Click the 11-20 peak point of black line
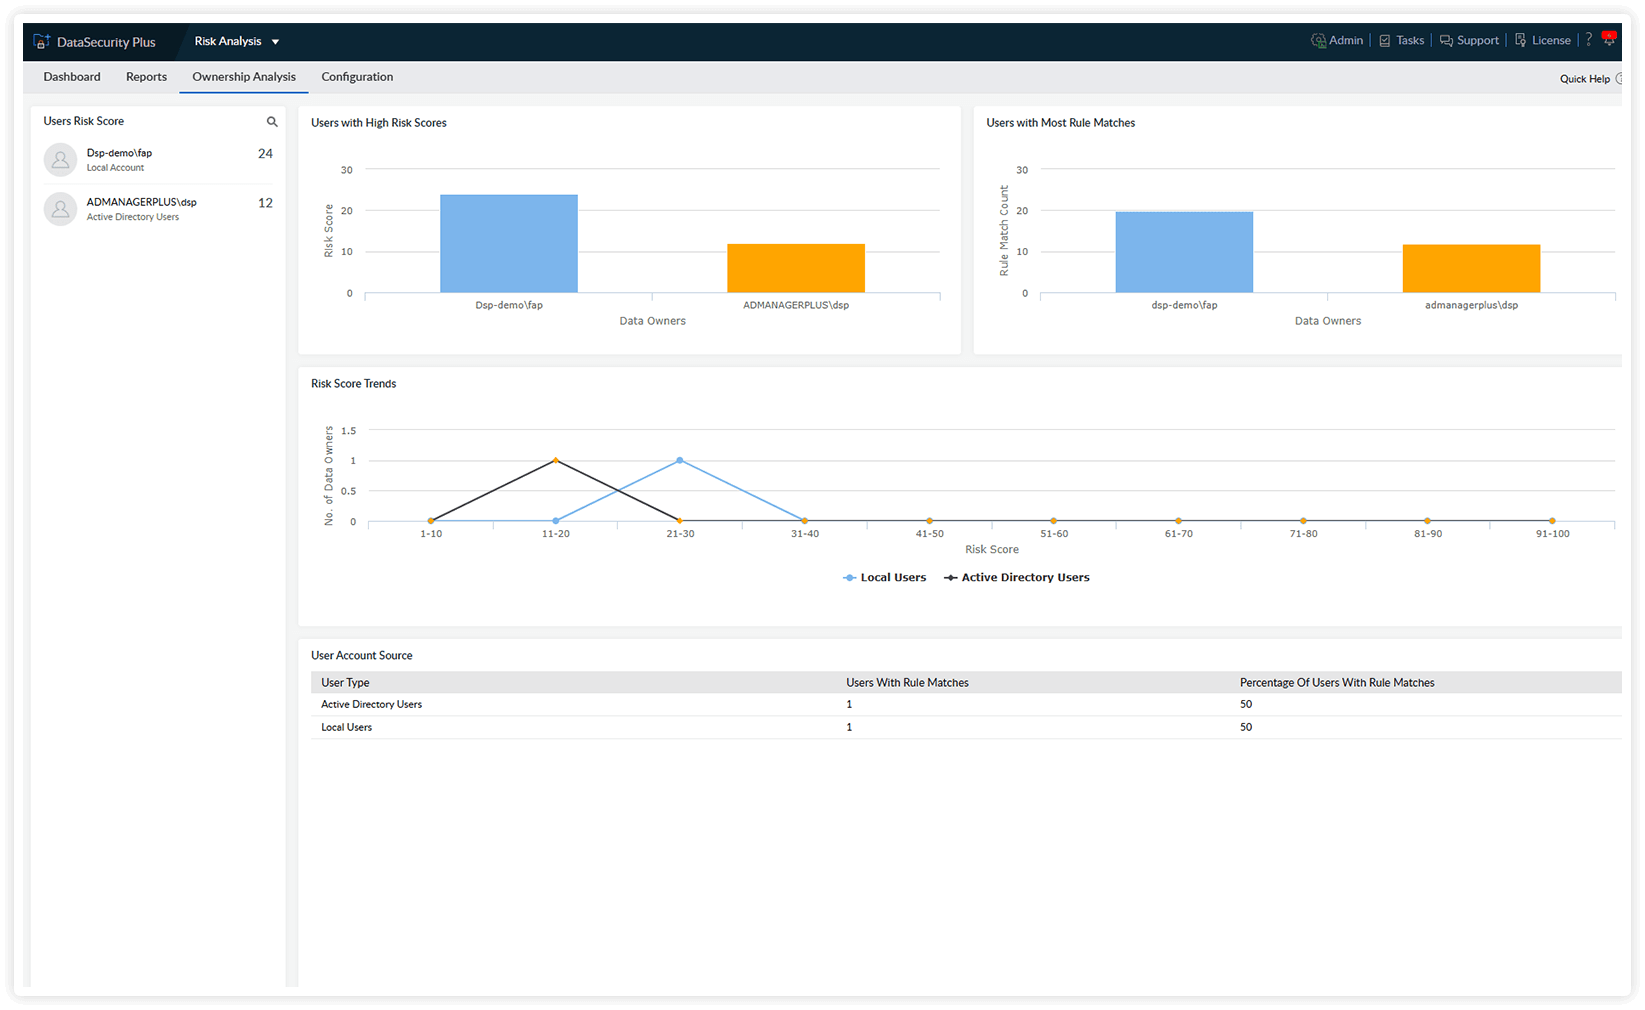1645x1010 pixels. click(556, 460)
